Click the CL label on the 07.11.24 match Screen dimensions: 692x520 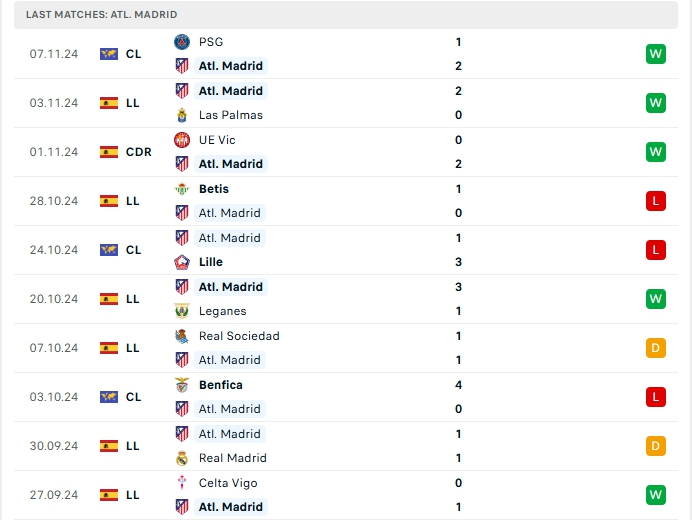tap(133, 54)
